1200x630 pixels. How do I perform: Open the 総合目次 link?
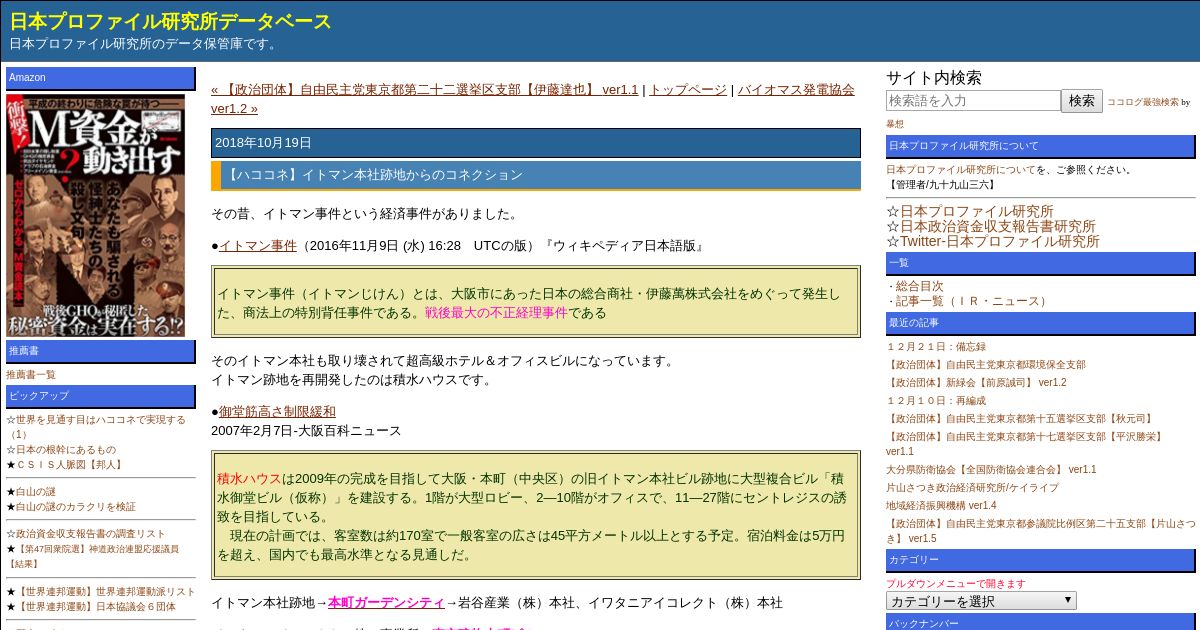point(919,286)
